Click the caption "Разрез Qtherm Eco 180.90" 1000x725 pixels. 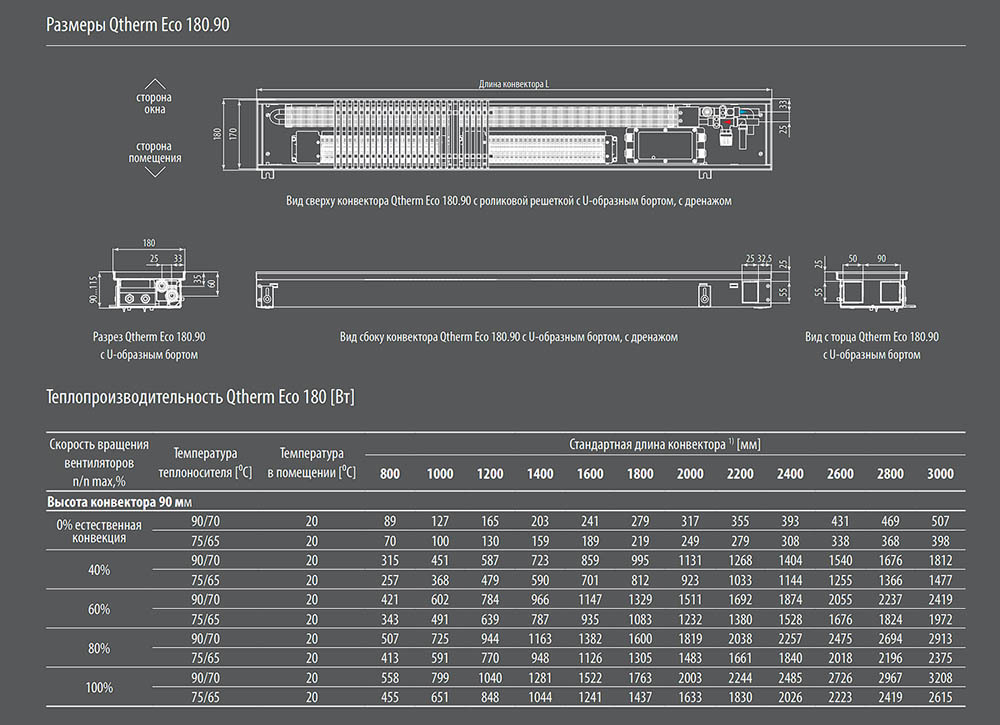149,337
